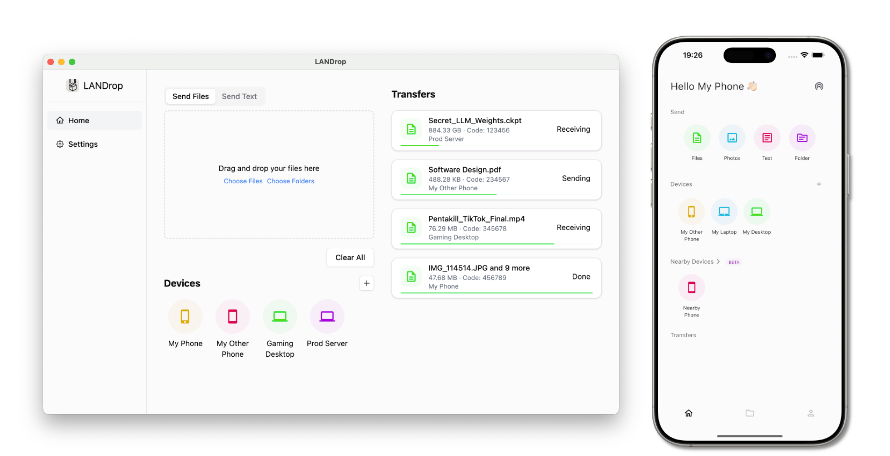Tap the Folder send icon on phone
The image size is (890, 456).
[802, 138]
